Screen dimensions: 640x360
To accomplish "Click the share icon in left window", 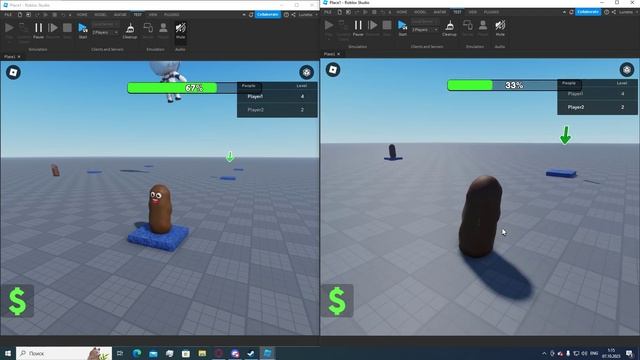I will pos(293,15).
